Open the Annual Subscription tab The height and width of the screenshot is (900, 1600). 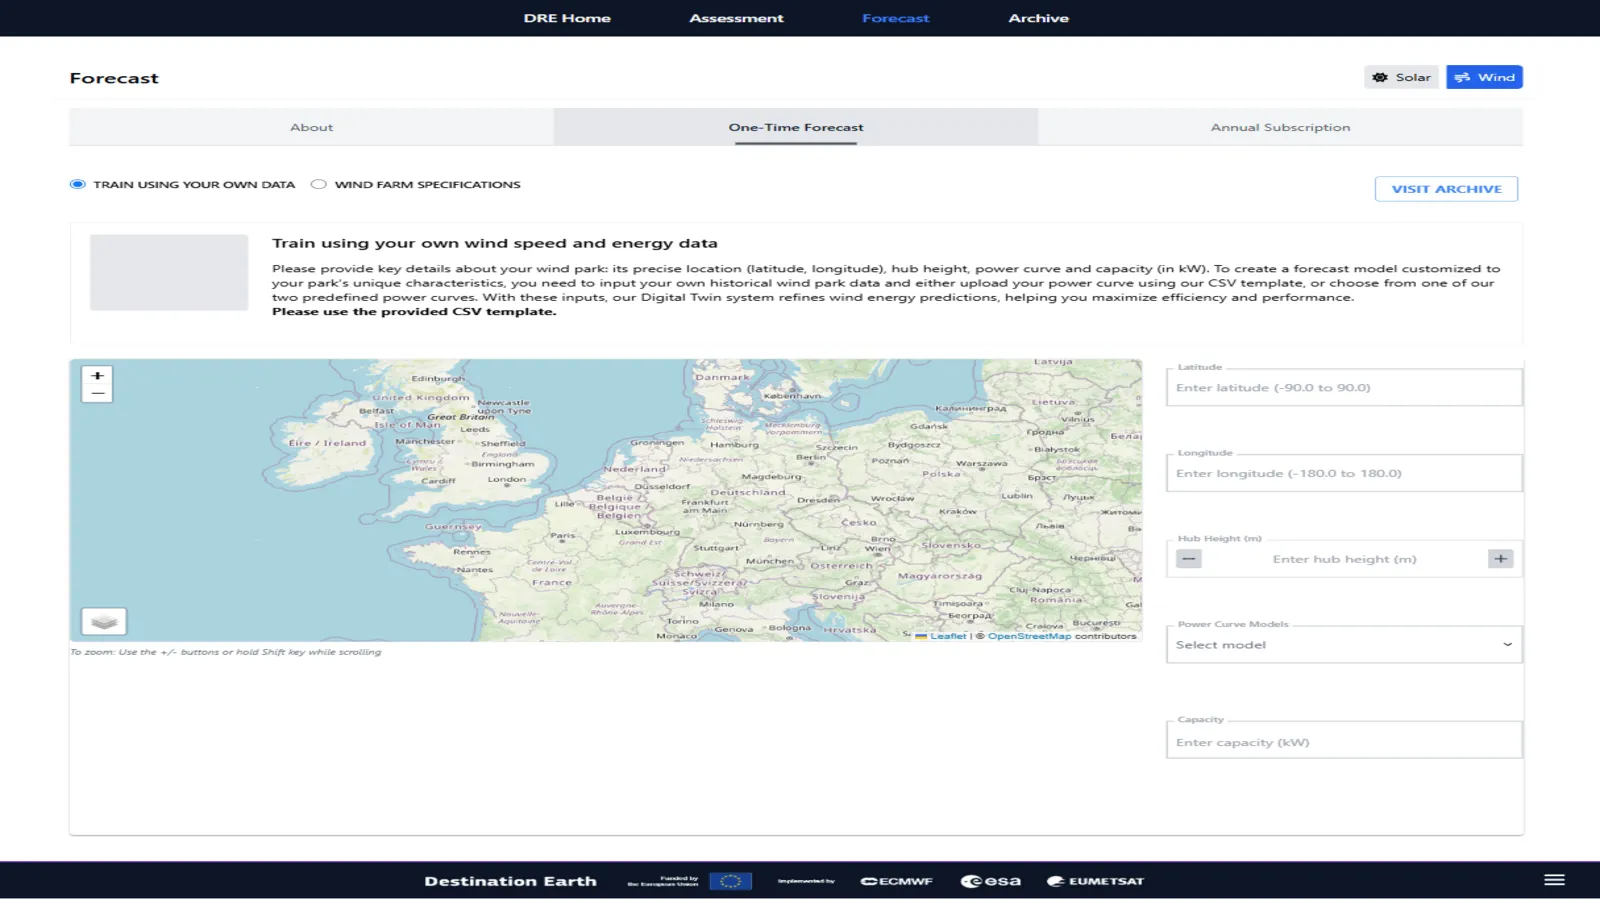click(1280, 127)
